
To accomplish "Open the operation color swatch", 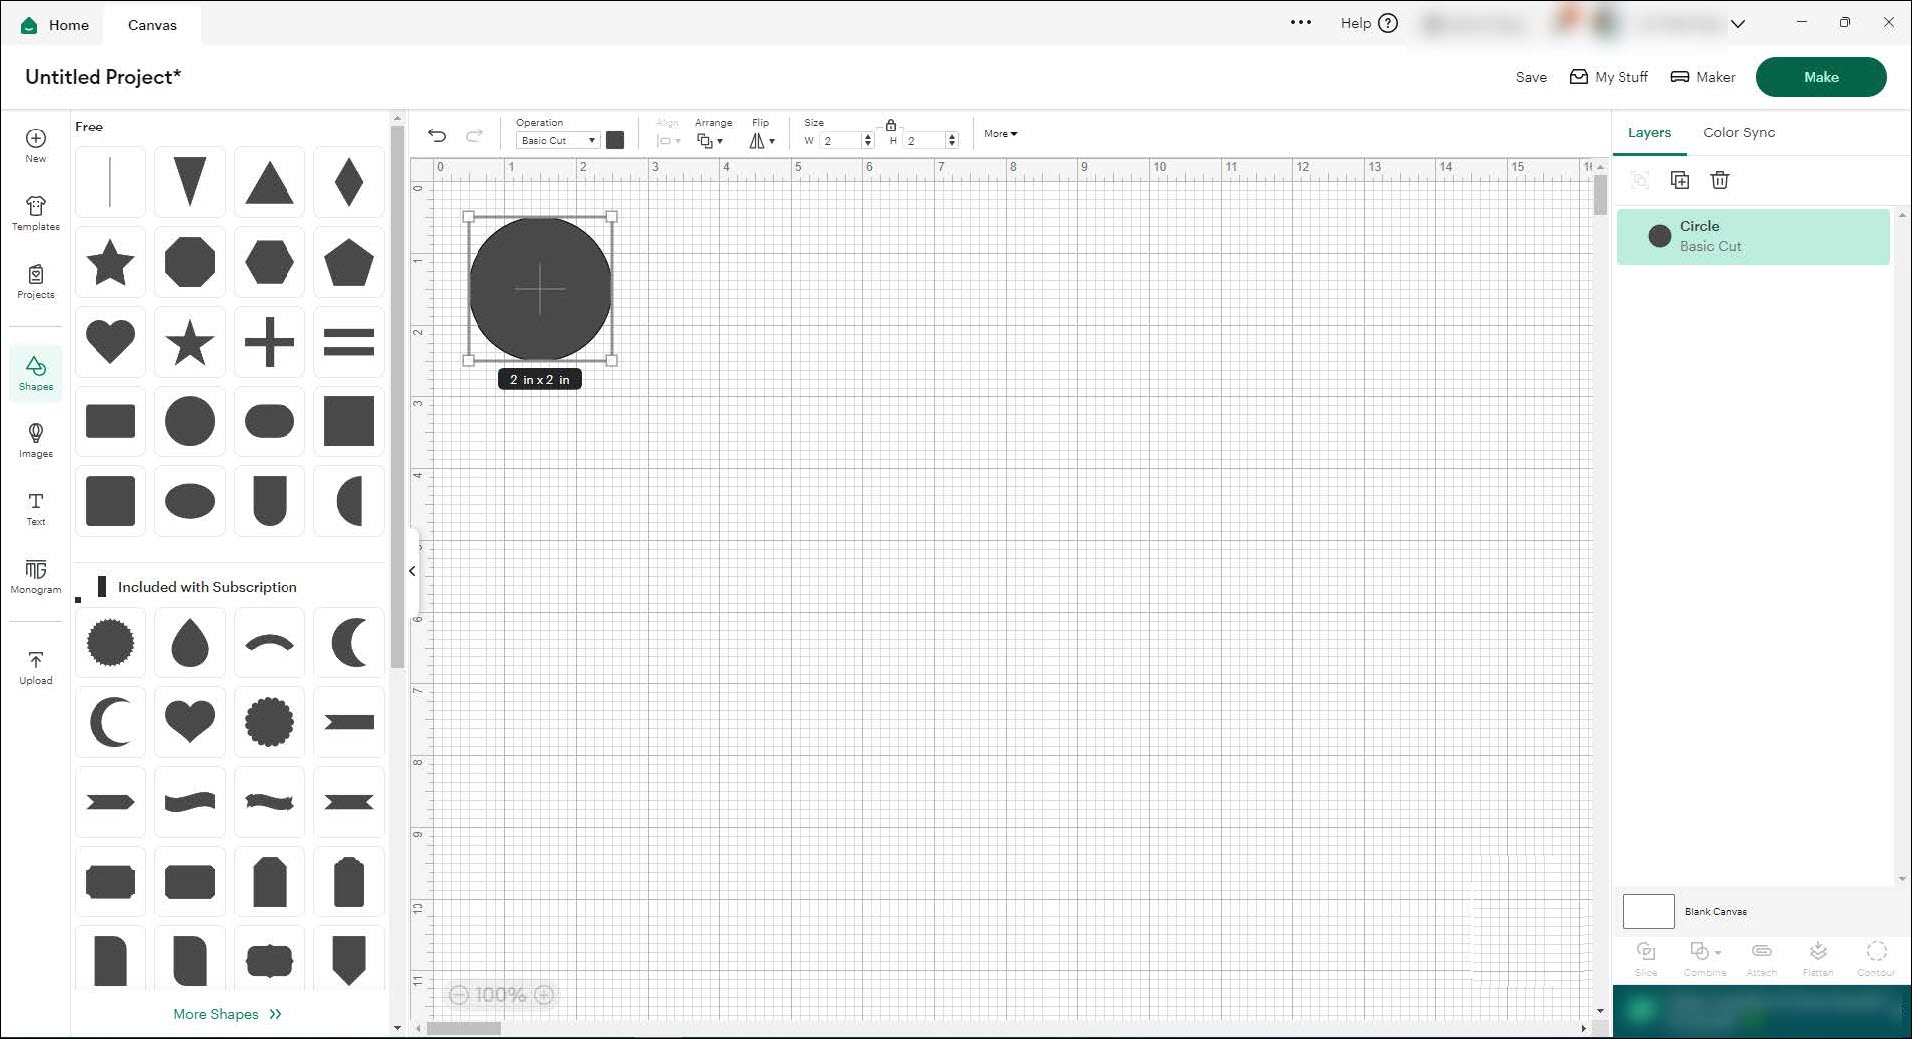I will click(615, 140).
